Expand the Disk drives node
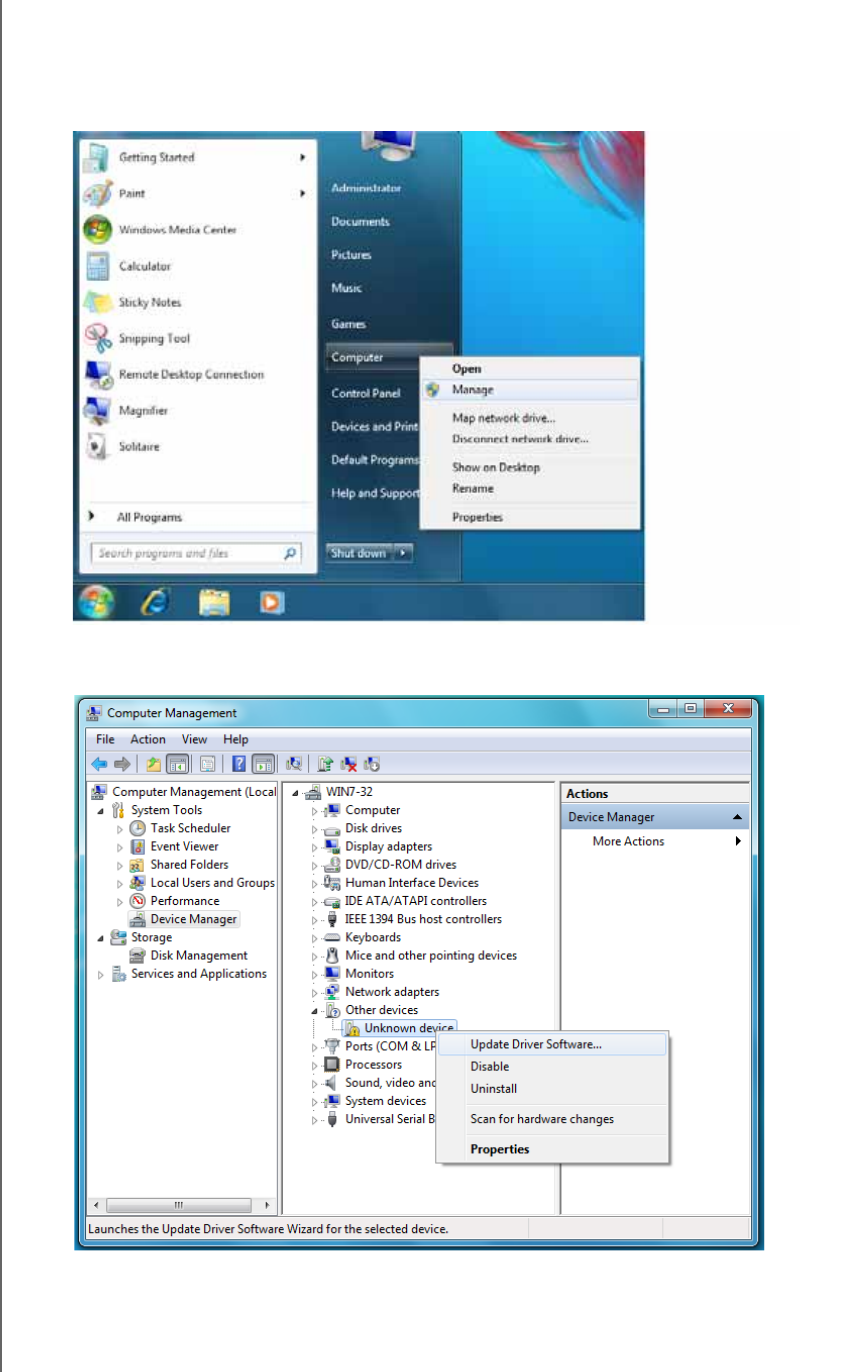The width and height of the screenshot is (849, 1372). [314, 829]
